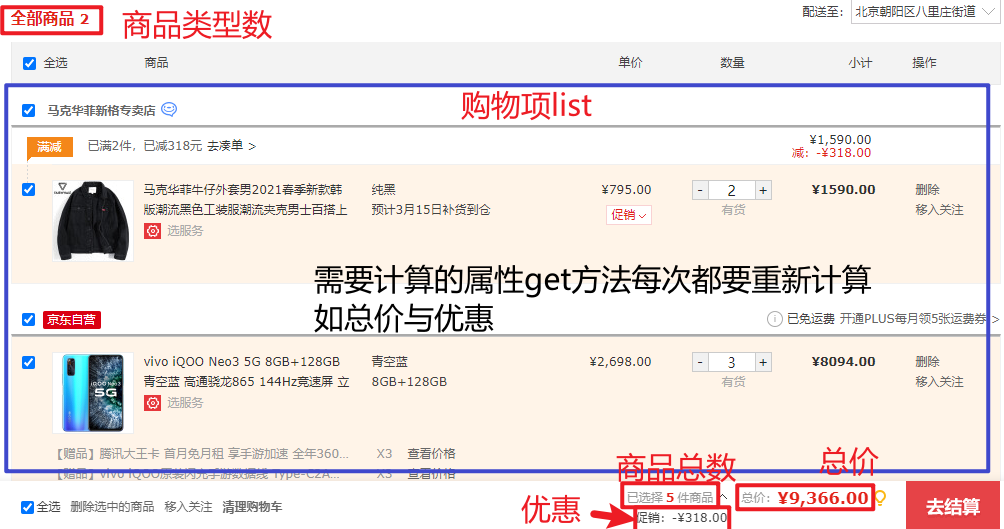Click the lightbulb icon beside total price
1004x529 pixels.
coord(881,498)
